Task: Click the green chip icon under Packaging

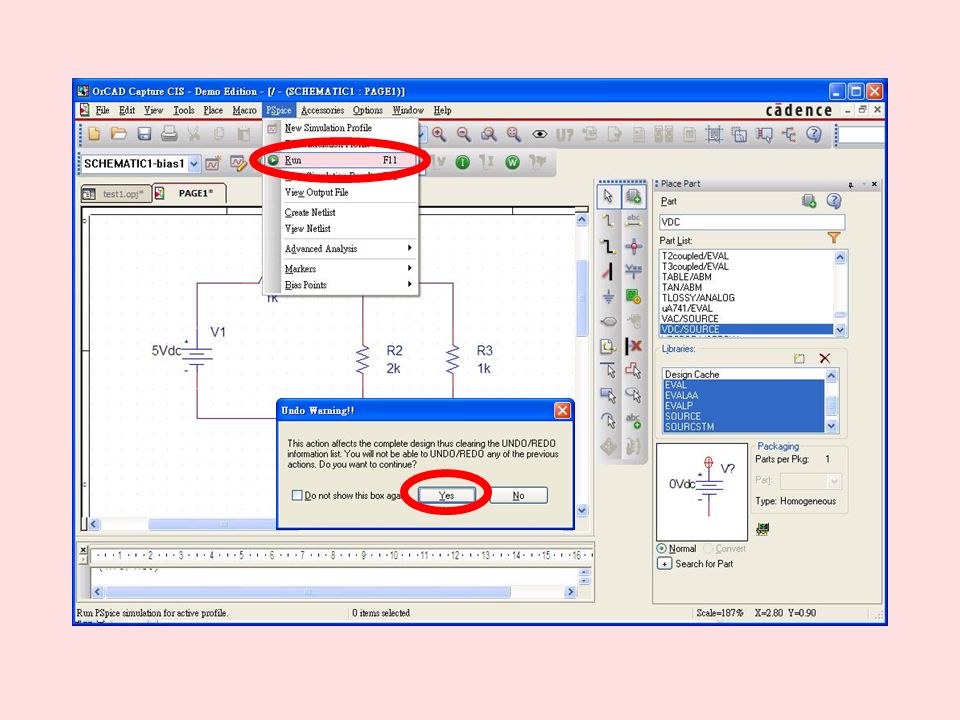Action: (762, 529)
